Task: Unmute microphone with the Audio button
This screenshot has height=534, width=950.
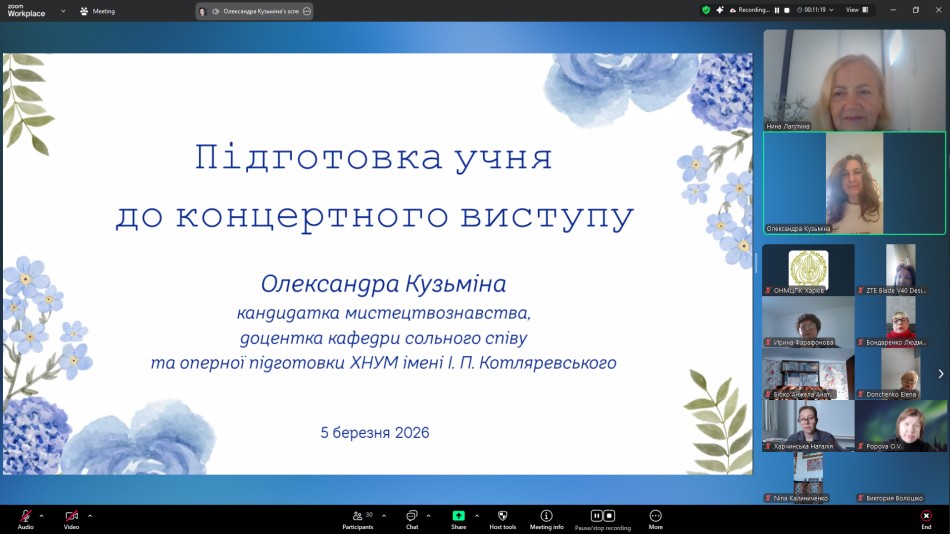Action: (25, 517)
